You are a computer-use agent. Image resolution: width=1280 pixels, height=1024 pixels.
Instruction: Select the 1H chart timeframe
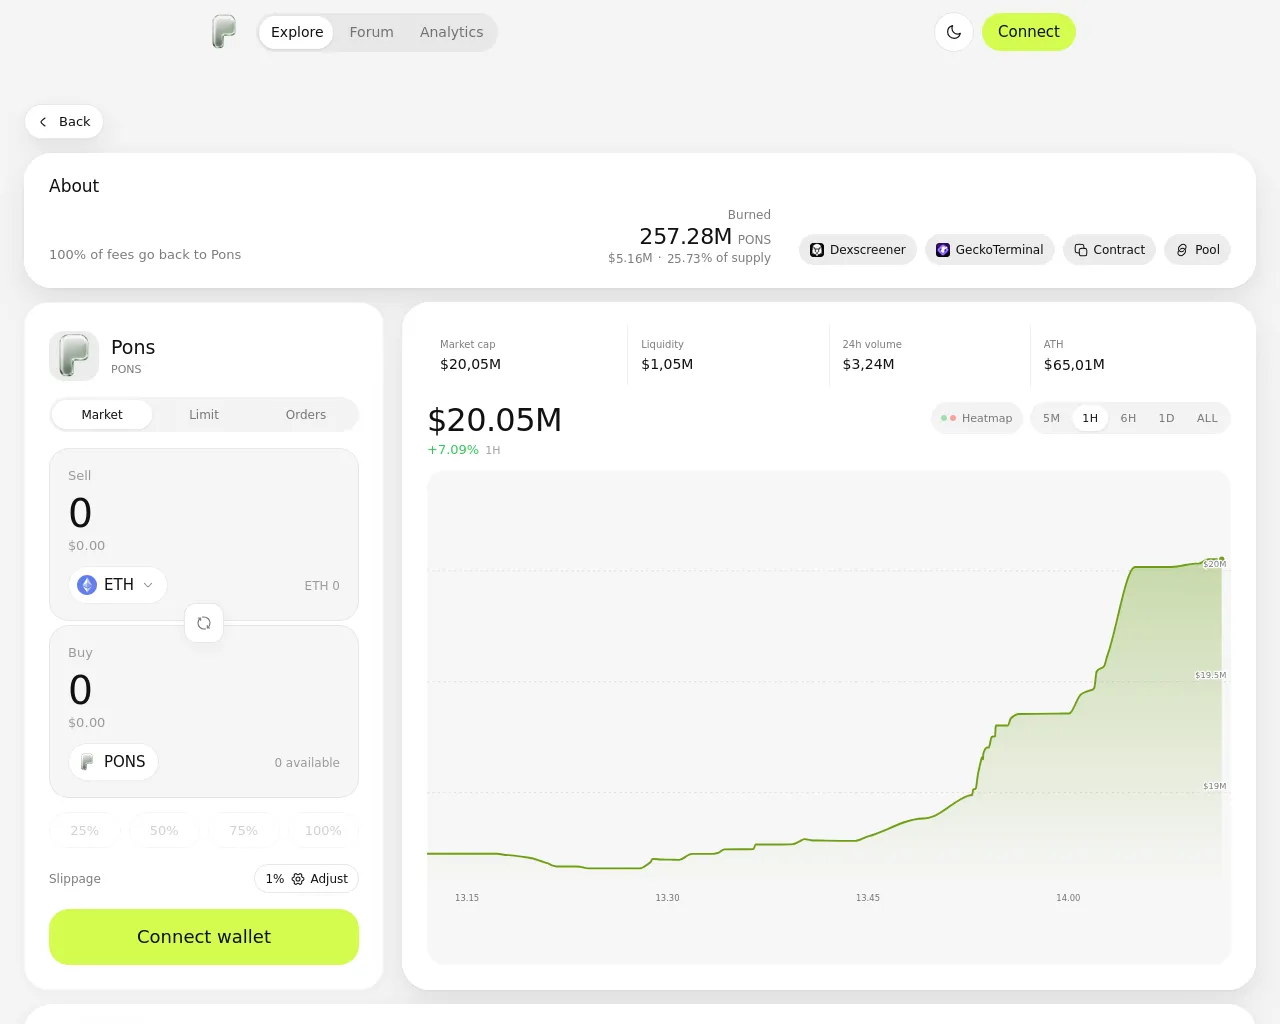tap(1090, 419)
